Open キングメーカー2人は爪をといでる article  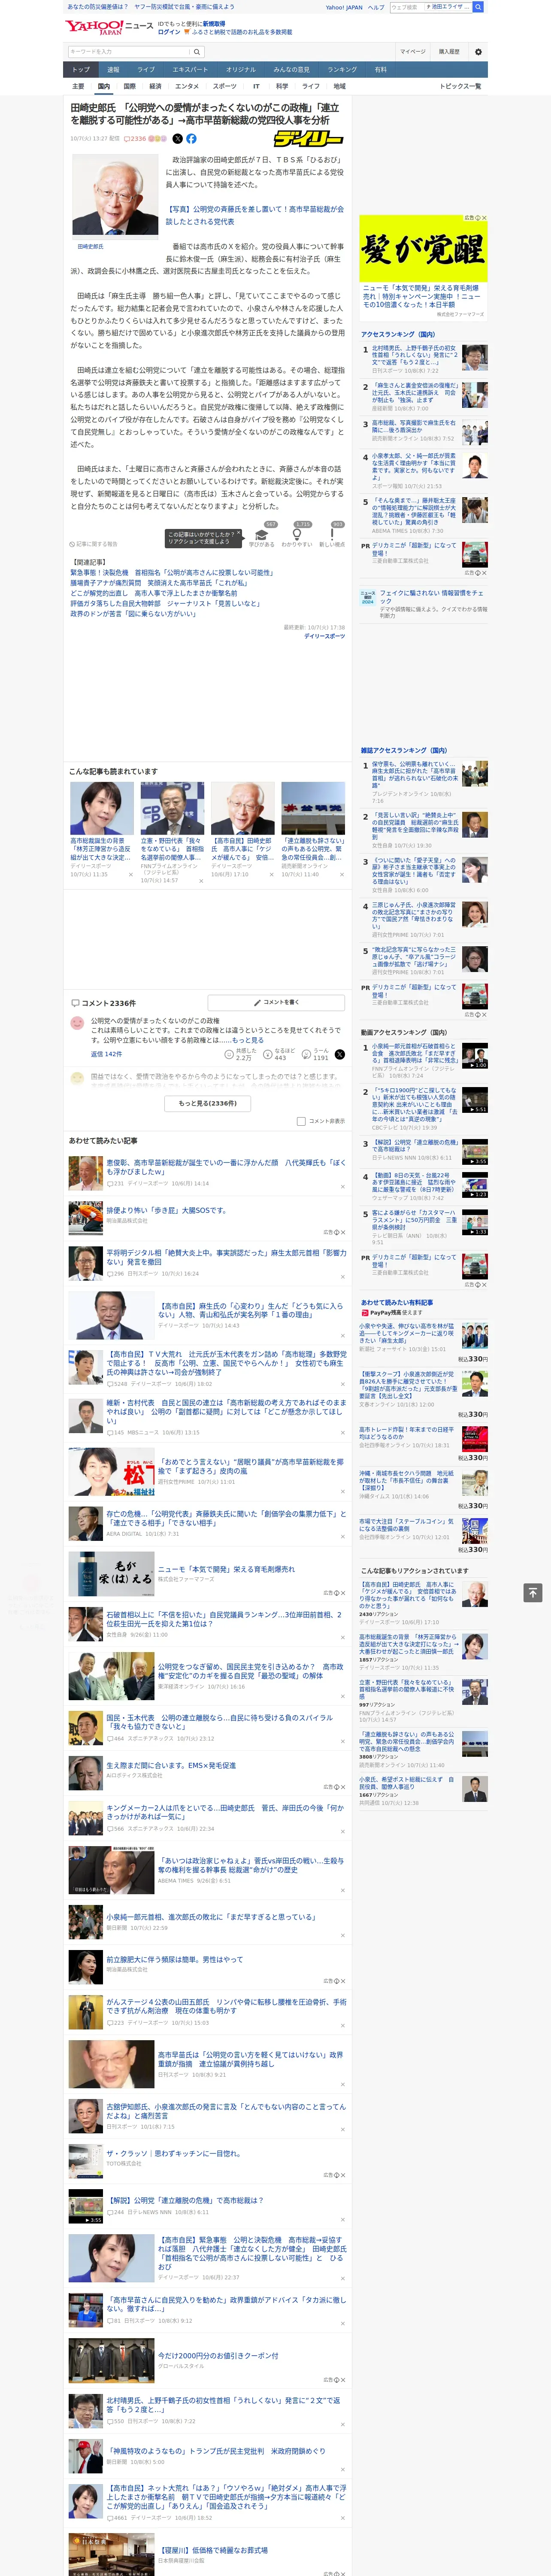(224, 1811)
